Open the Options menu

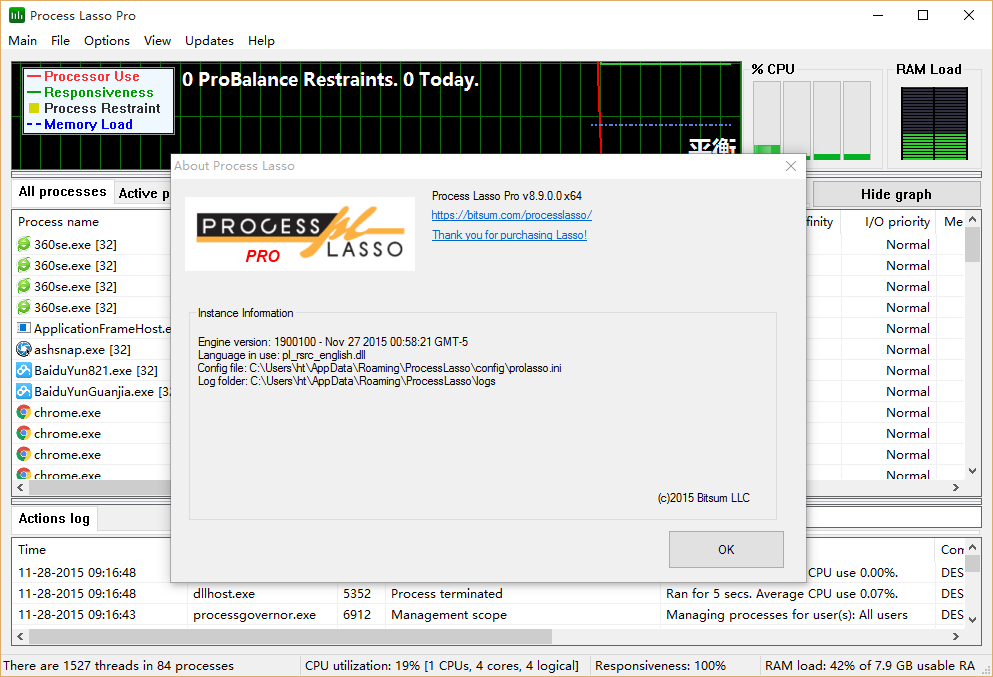point(106,41)
